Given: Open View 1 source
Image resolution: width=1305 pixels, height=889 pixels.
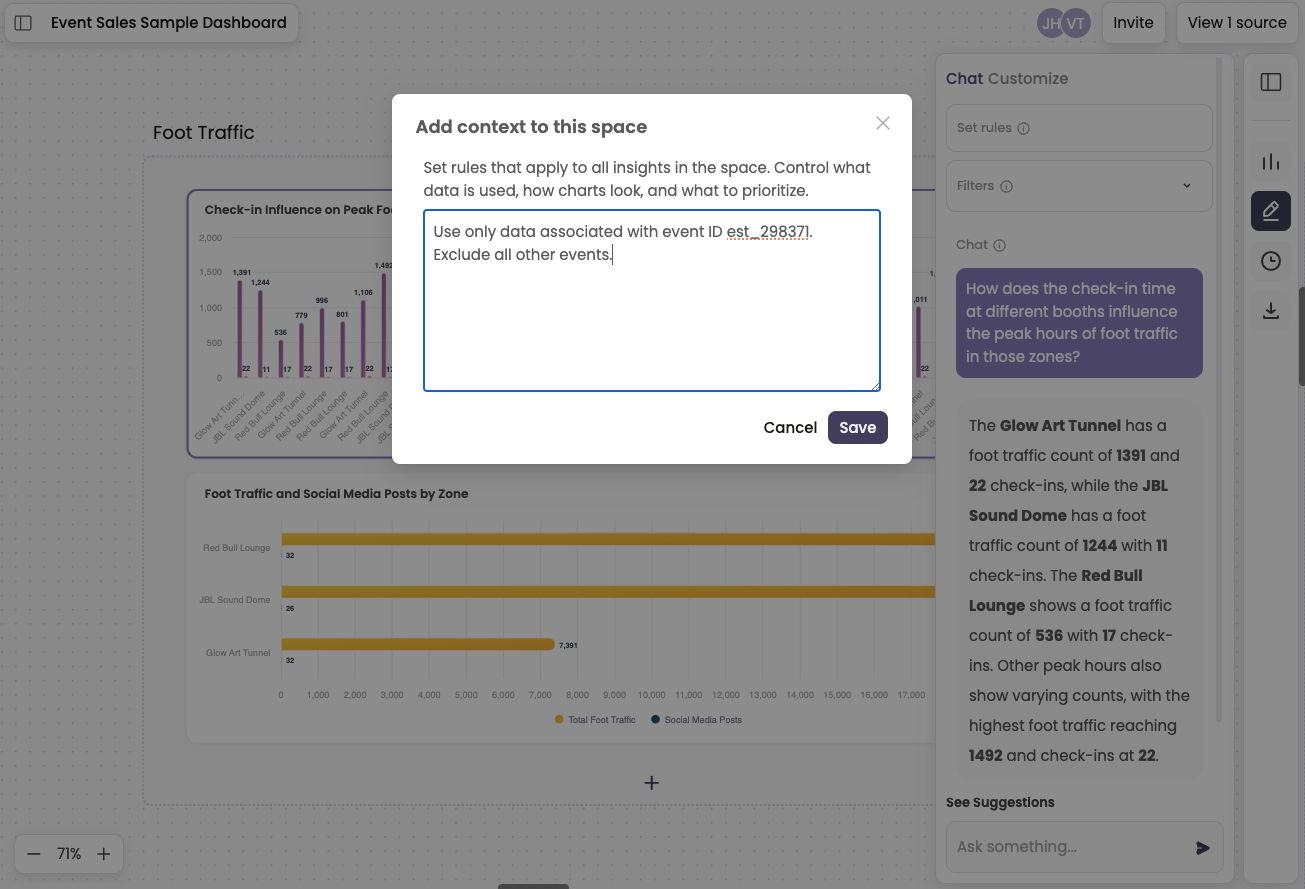Looking at the screenshot, I should (1236, 23).
